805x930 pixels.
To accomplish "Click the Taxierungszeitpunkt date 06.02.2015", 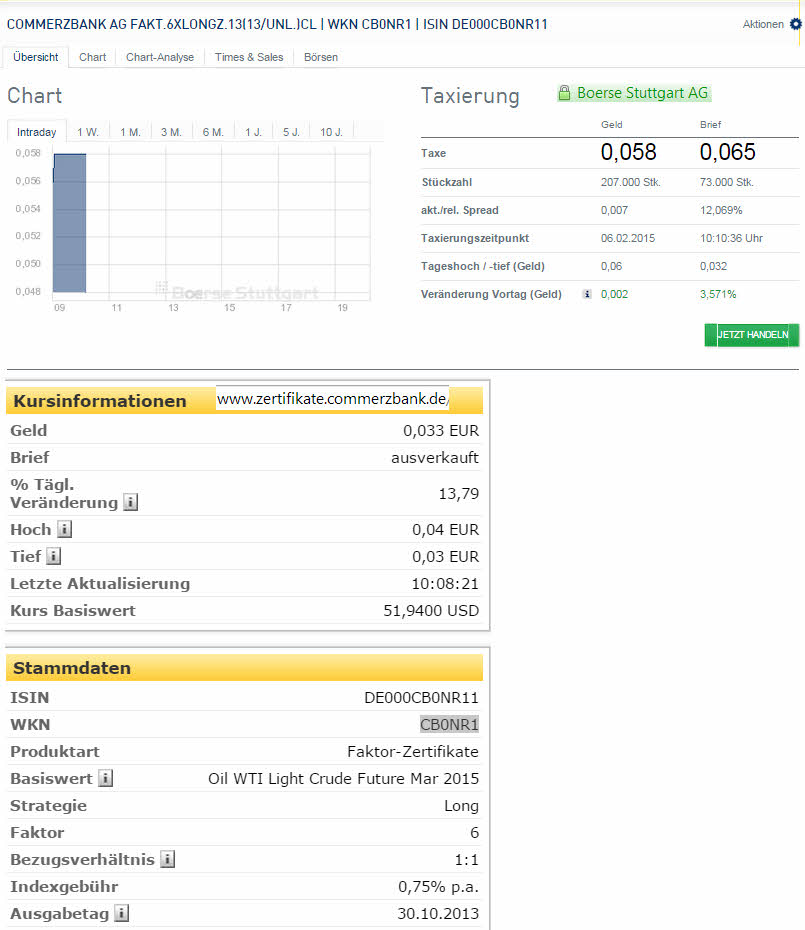I will pos(628,238).
